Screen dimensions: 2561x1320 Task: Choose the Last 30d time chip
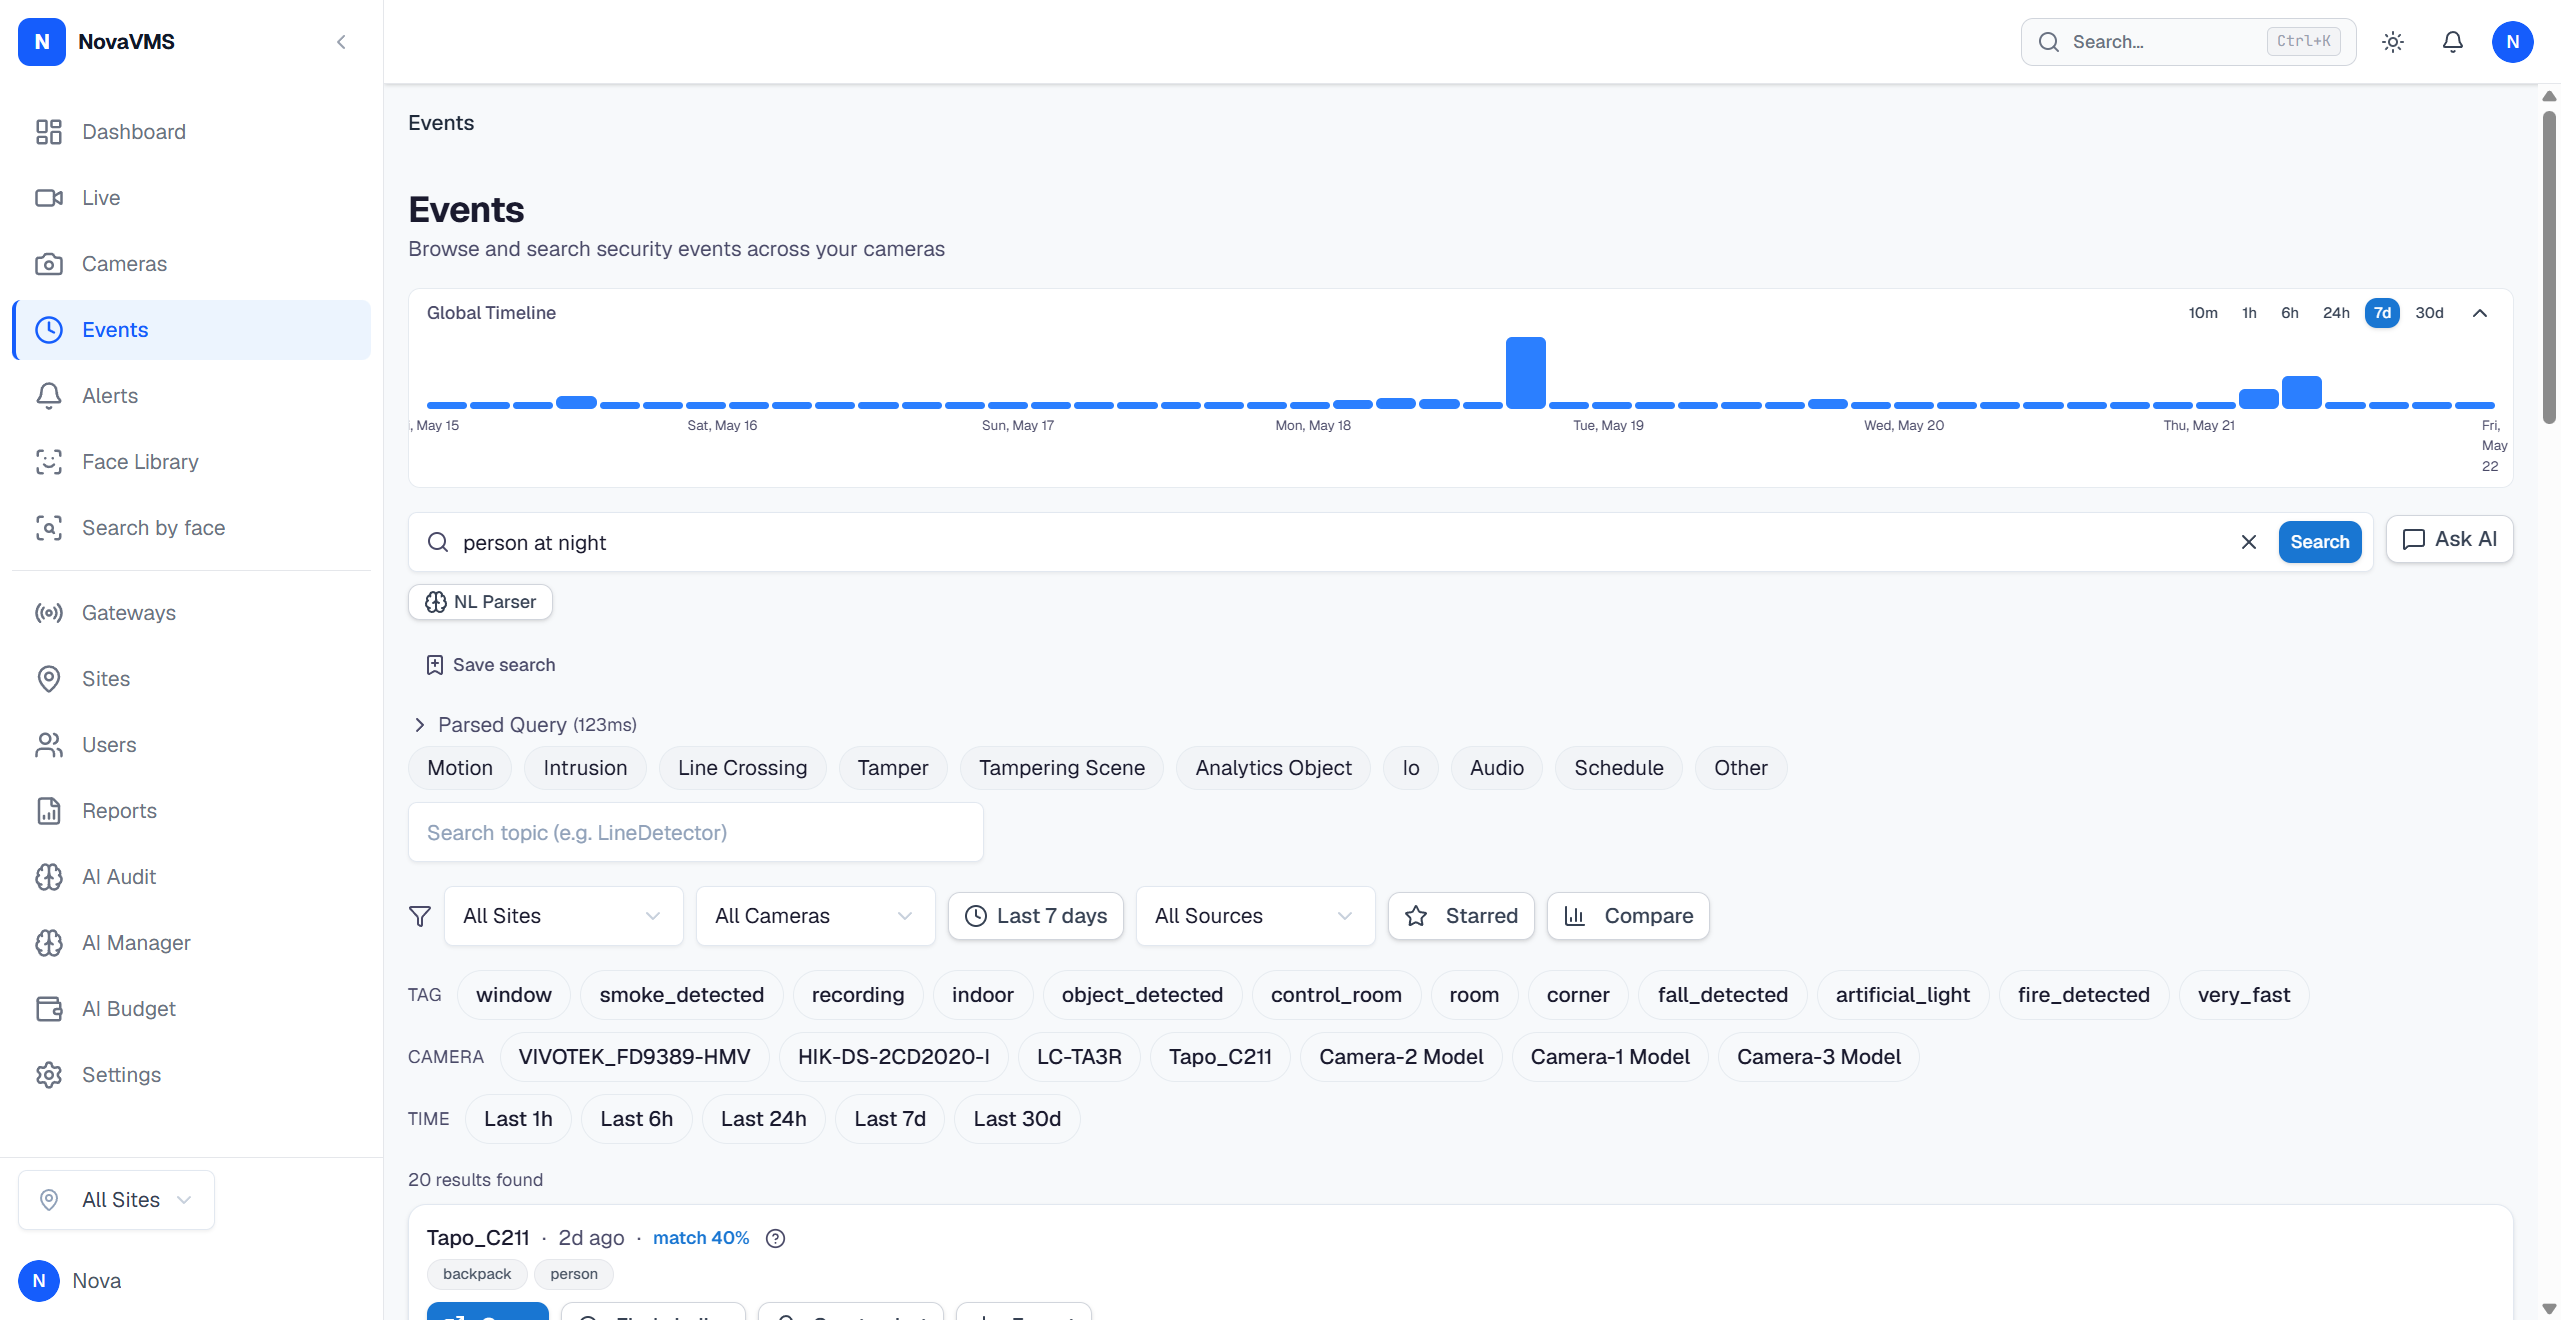pyautogui.click(x=1017, y=1119)
